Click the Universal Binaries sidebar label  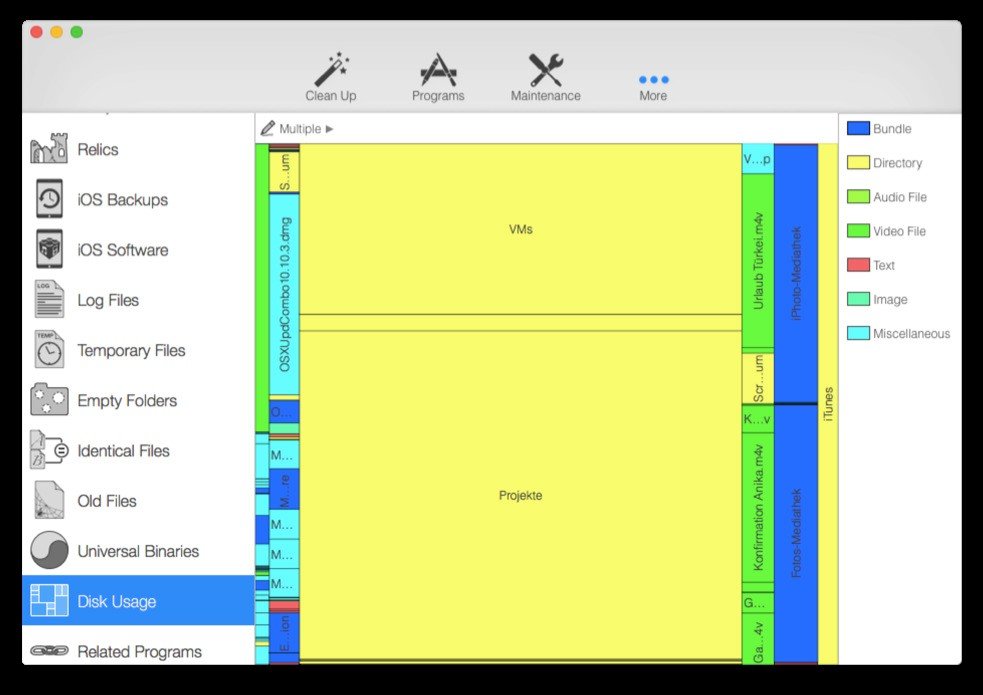[138, 551]
